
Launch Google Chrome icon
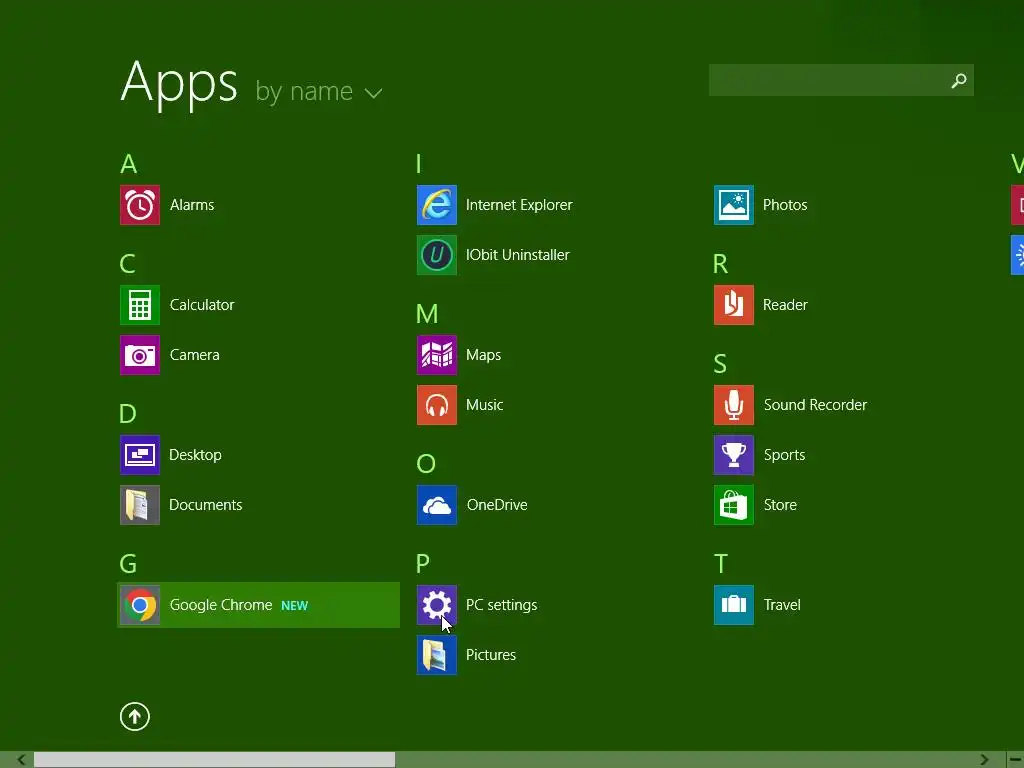[x=140, y=605]
